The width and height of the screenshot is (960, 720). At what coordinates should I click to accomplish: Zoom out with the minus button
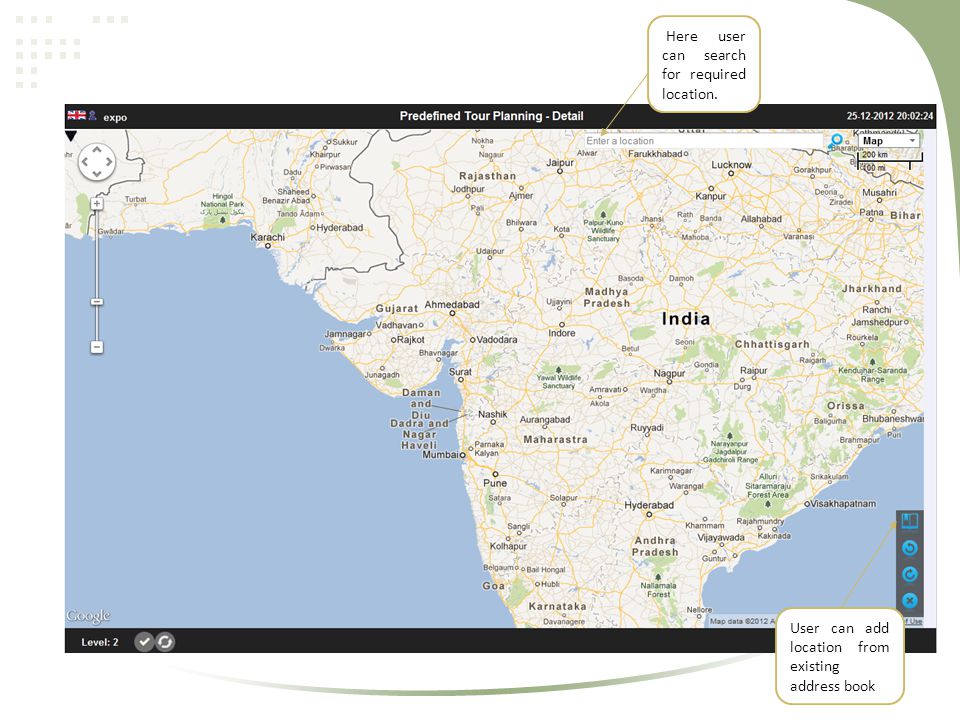tap(97, 347)
